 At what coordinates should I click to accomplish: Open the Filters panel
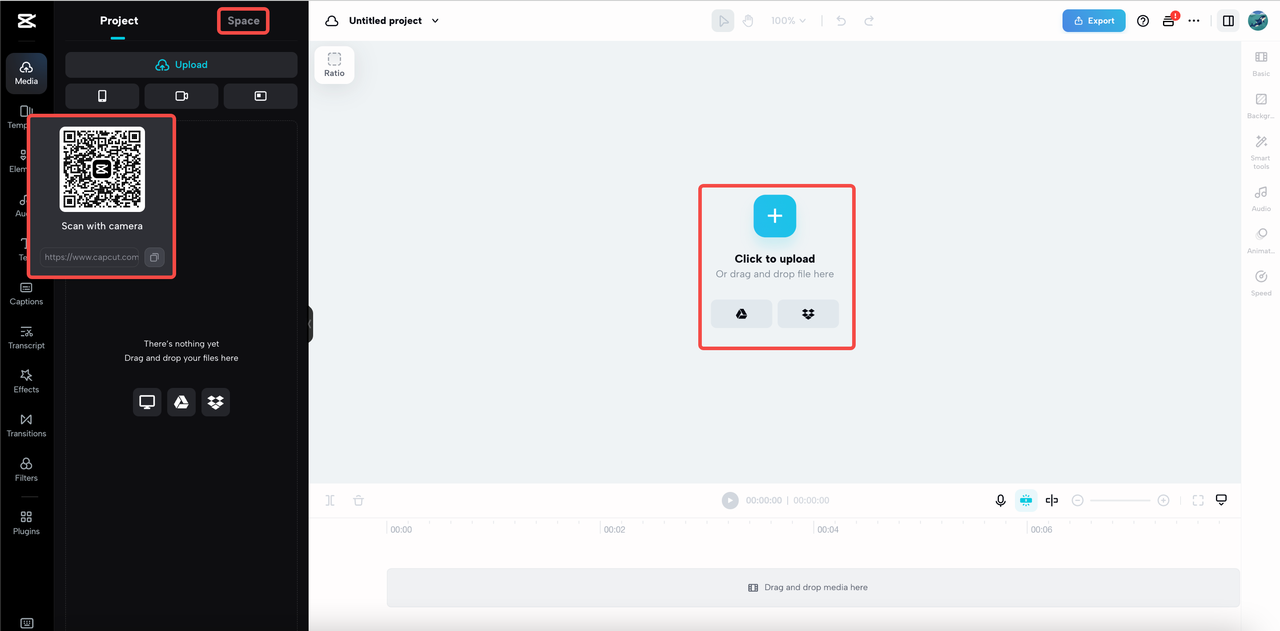(x=26, y=469)
